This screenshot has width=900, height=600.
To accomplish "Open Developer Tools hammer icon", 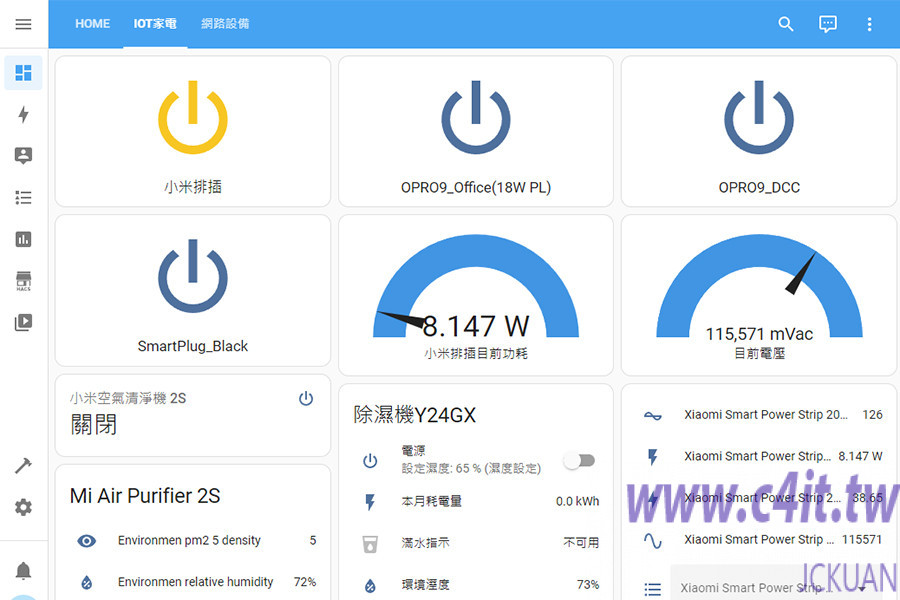I will [x=23, y=465].
